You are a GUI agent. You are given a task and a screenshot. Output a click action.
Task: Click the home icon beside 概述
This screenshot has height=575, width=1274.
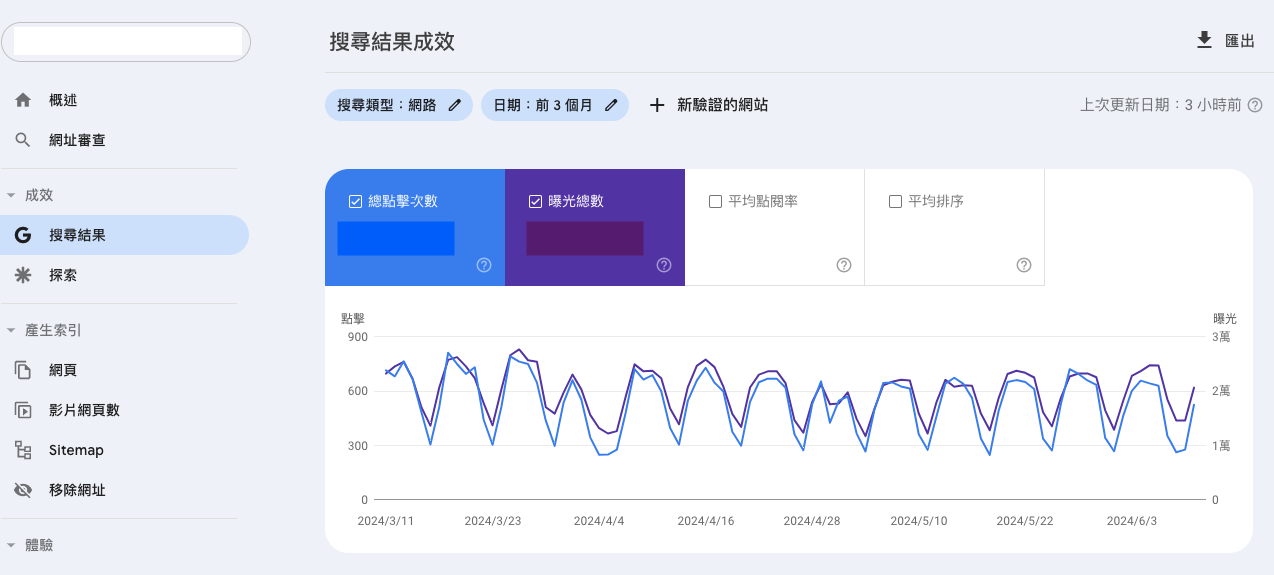coord(23,100)
